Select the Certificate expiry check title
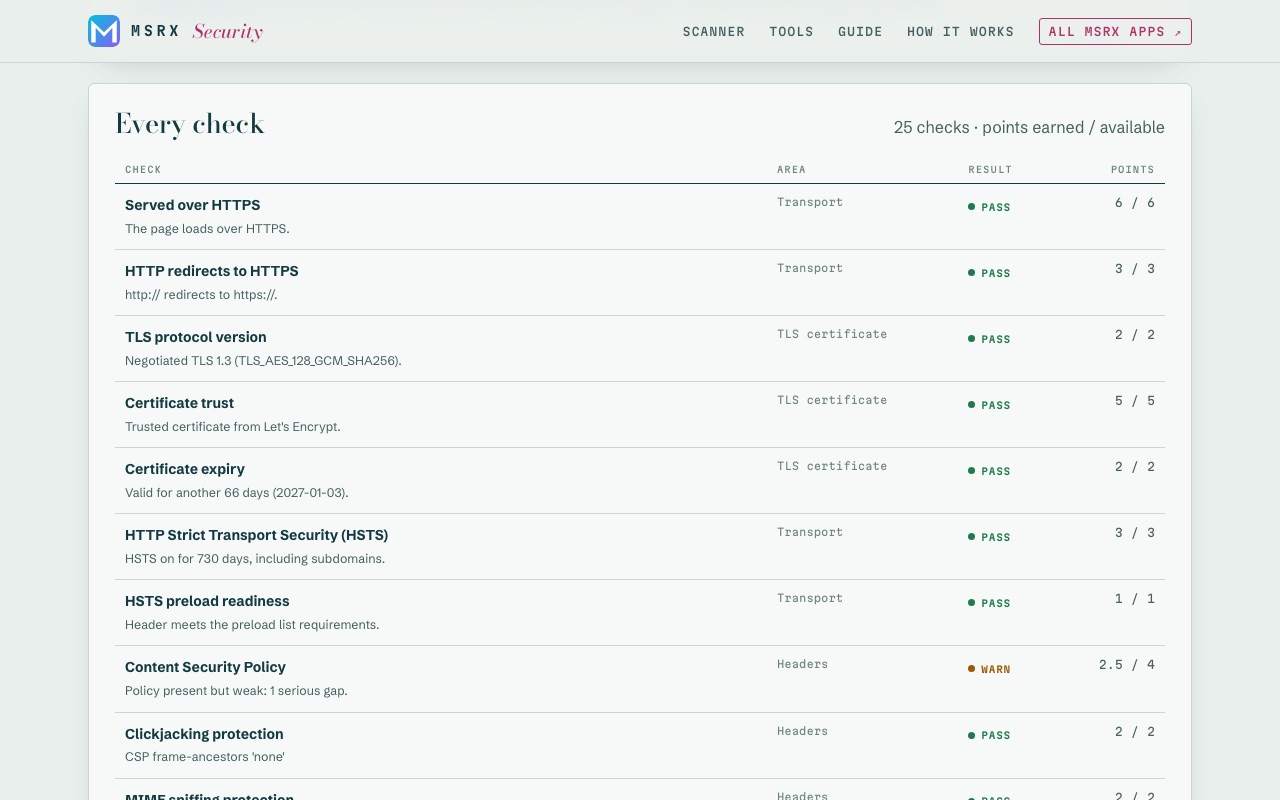This screenshot has width=1280, height=800. pos(185,469)
